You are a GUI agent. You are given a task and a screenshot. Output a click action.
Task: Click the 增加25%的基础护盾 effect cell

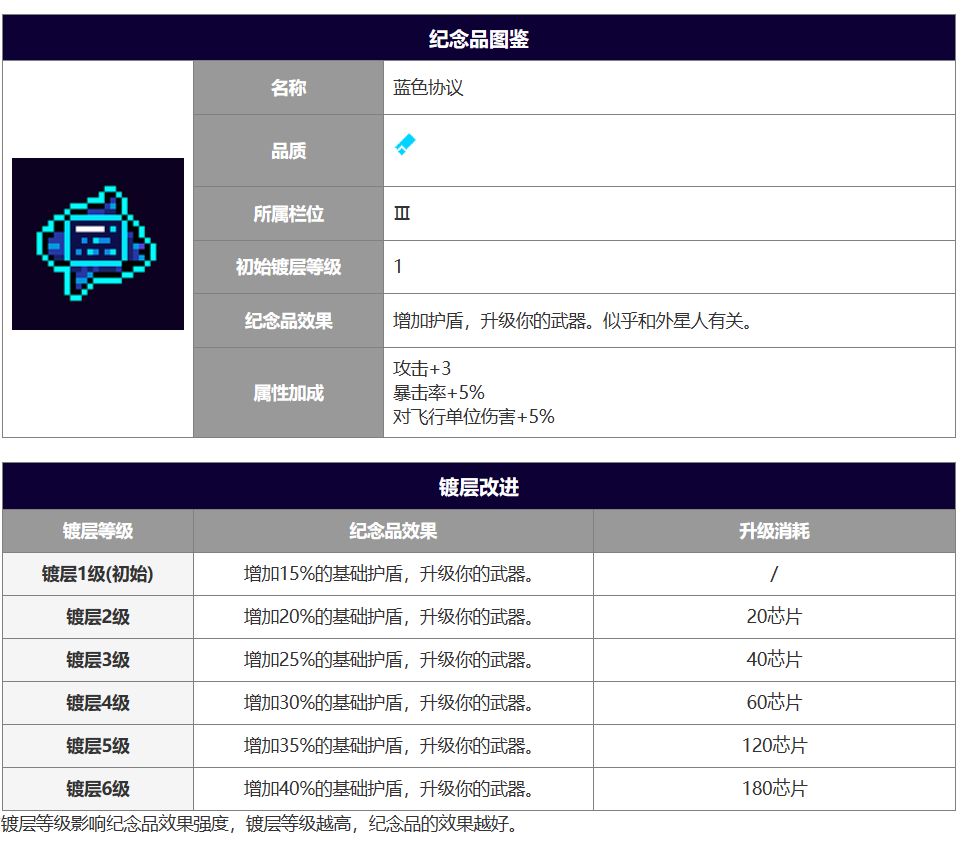[x=393, y=660]
